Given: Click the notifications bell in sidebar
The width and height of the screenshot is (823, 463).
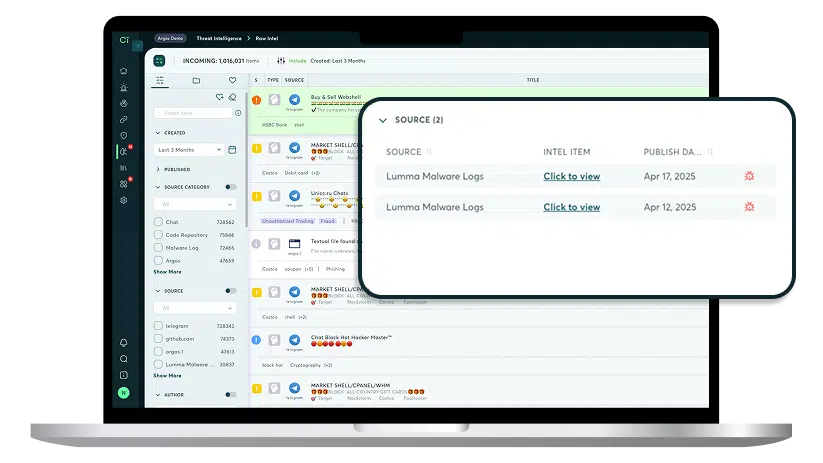Looking at the screenshot, I should coord(123,343).
